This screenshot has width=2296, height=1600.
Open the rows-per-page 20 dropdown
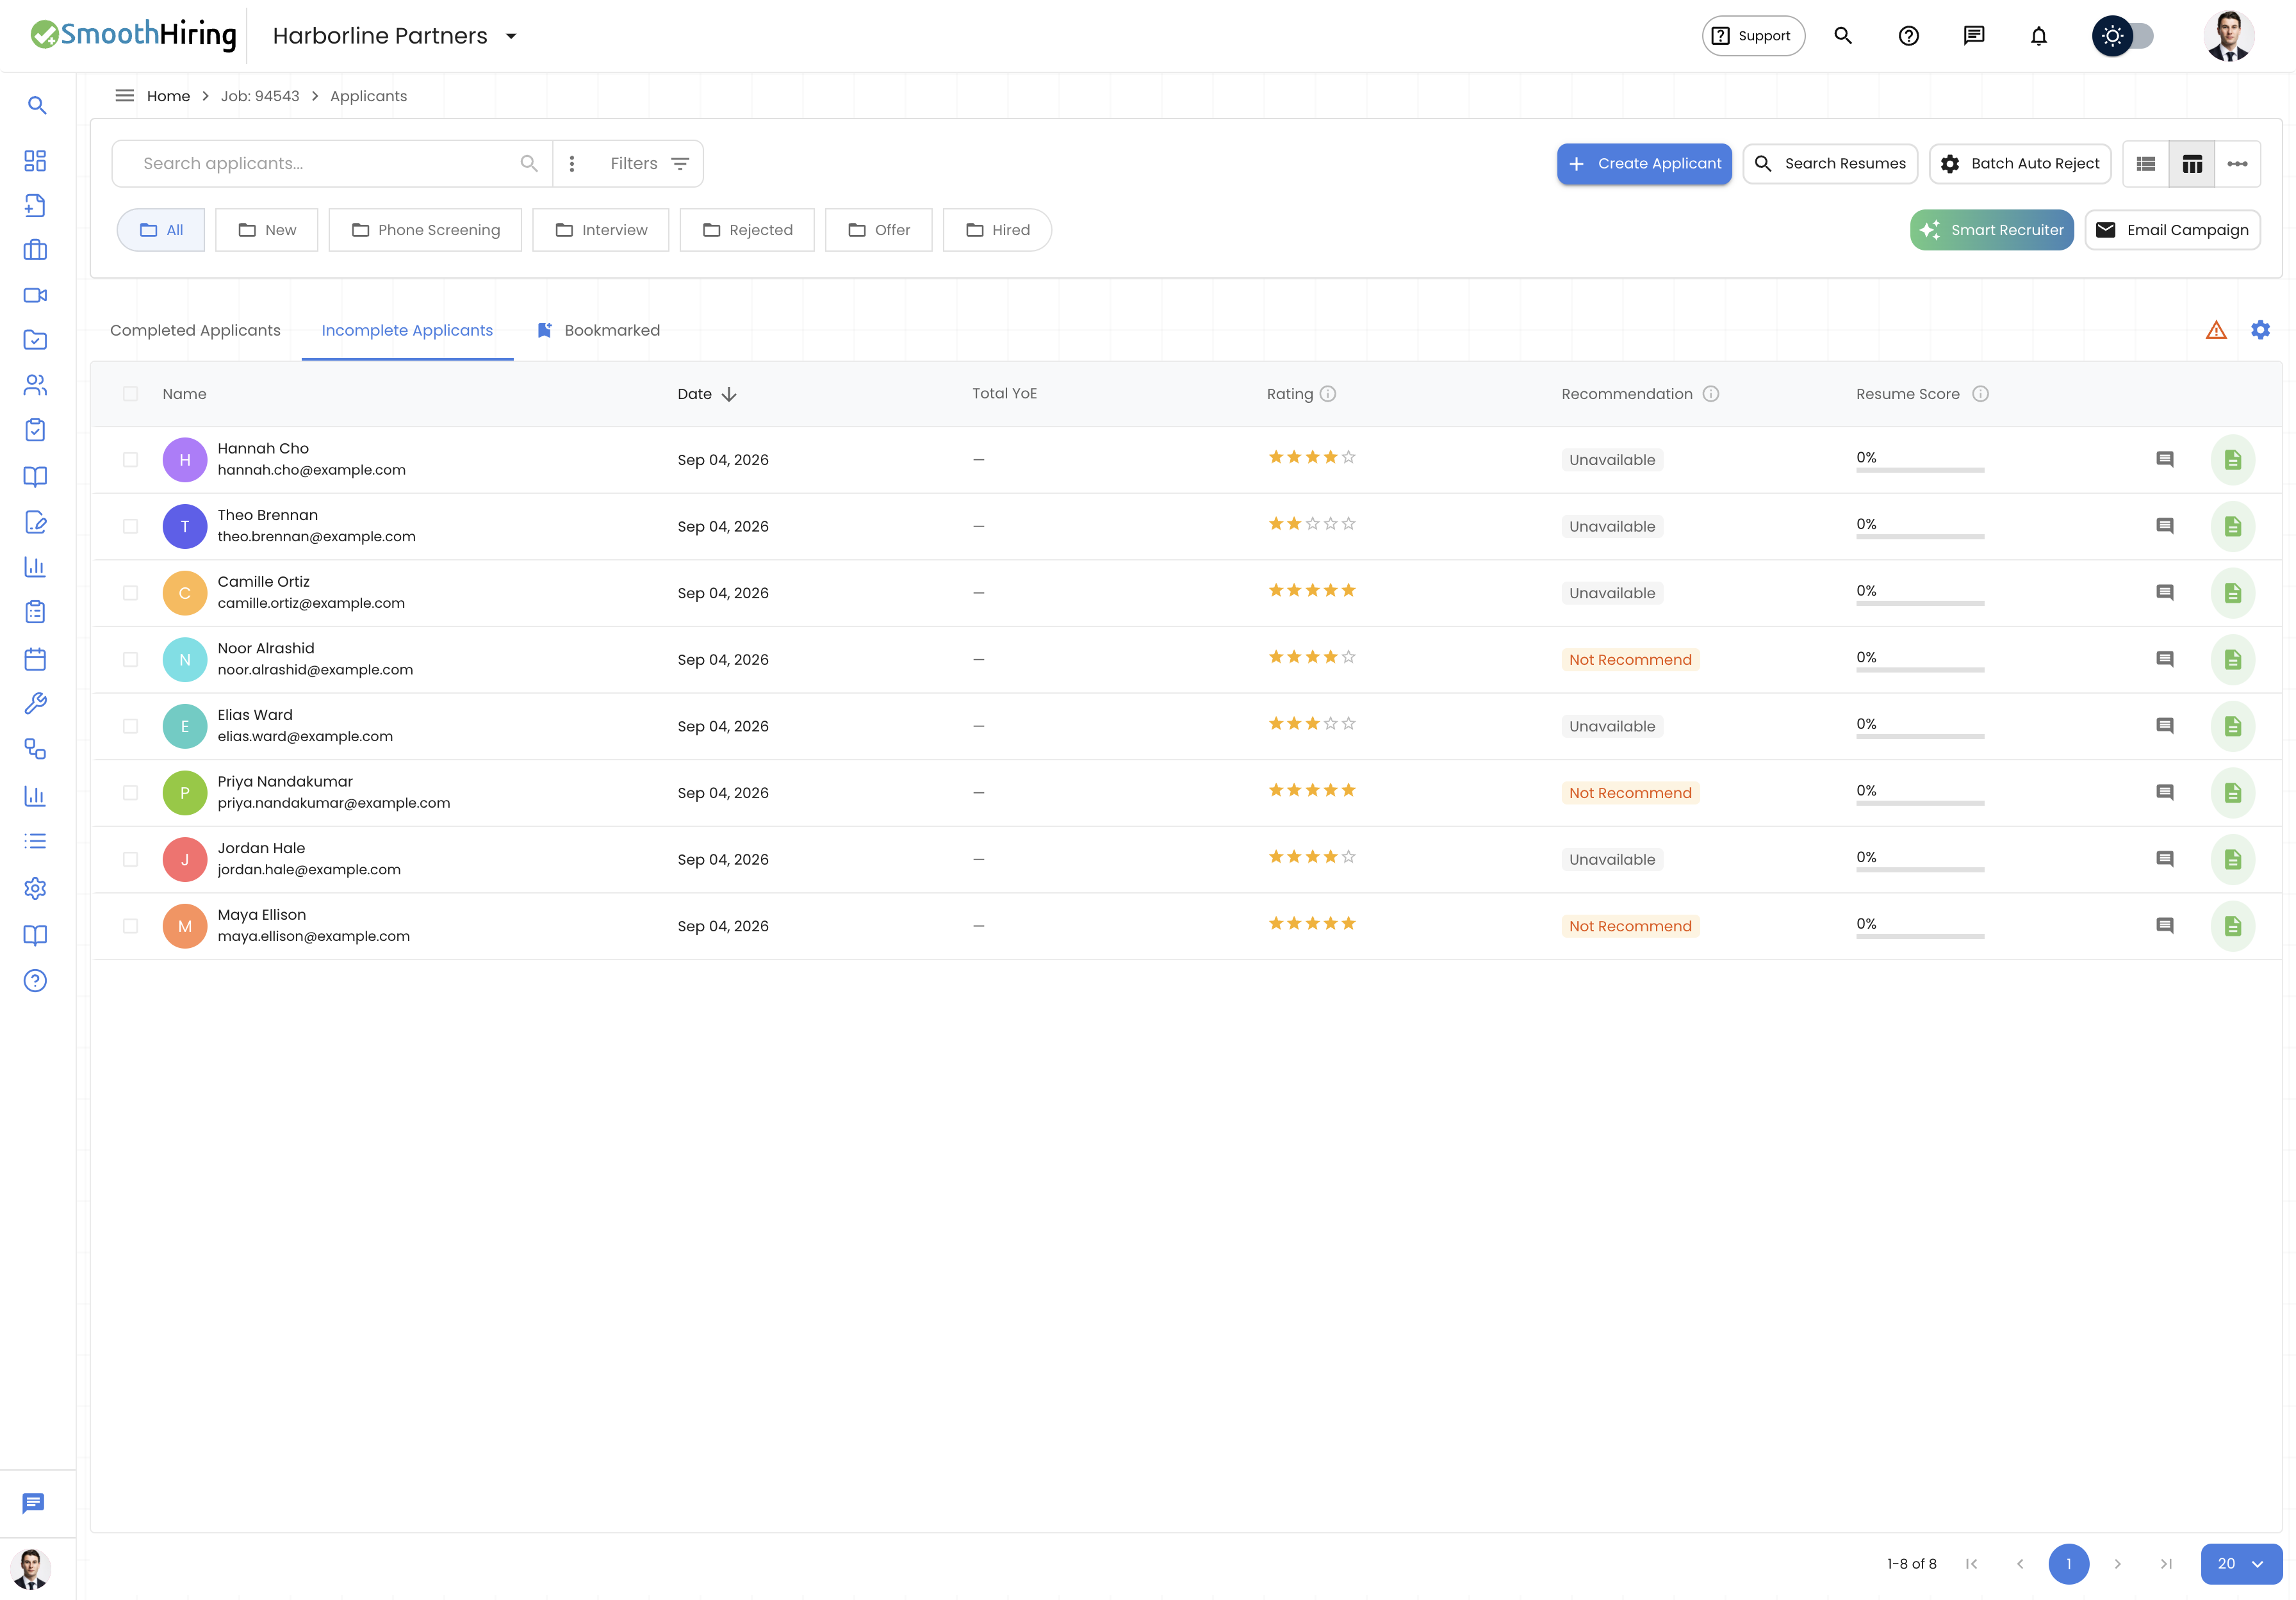coord(2241,1564)
